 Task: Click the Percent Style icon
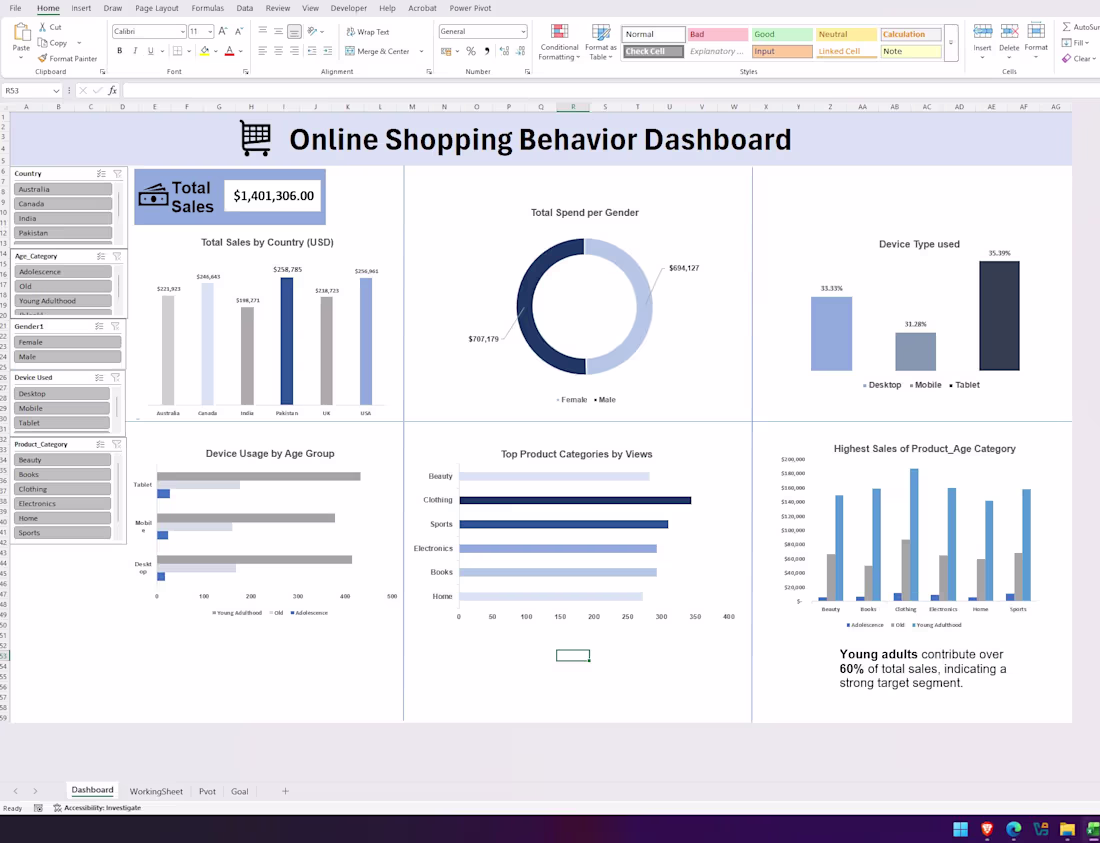471,50
